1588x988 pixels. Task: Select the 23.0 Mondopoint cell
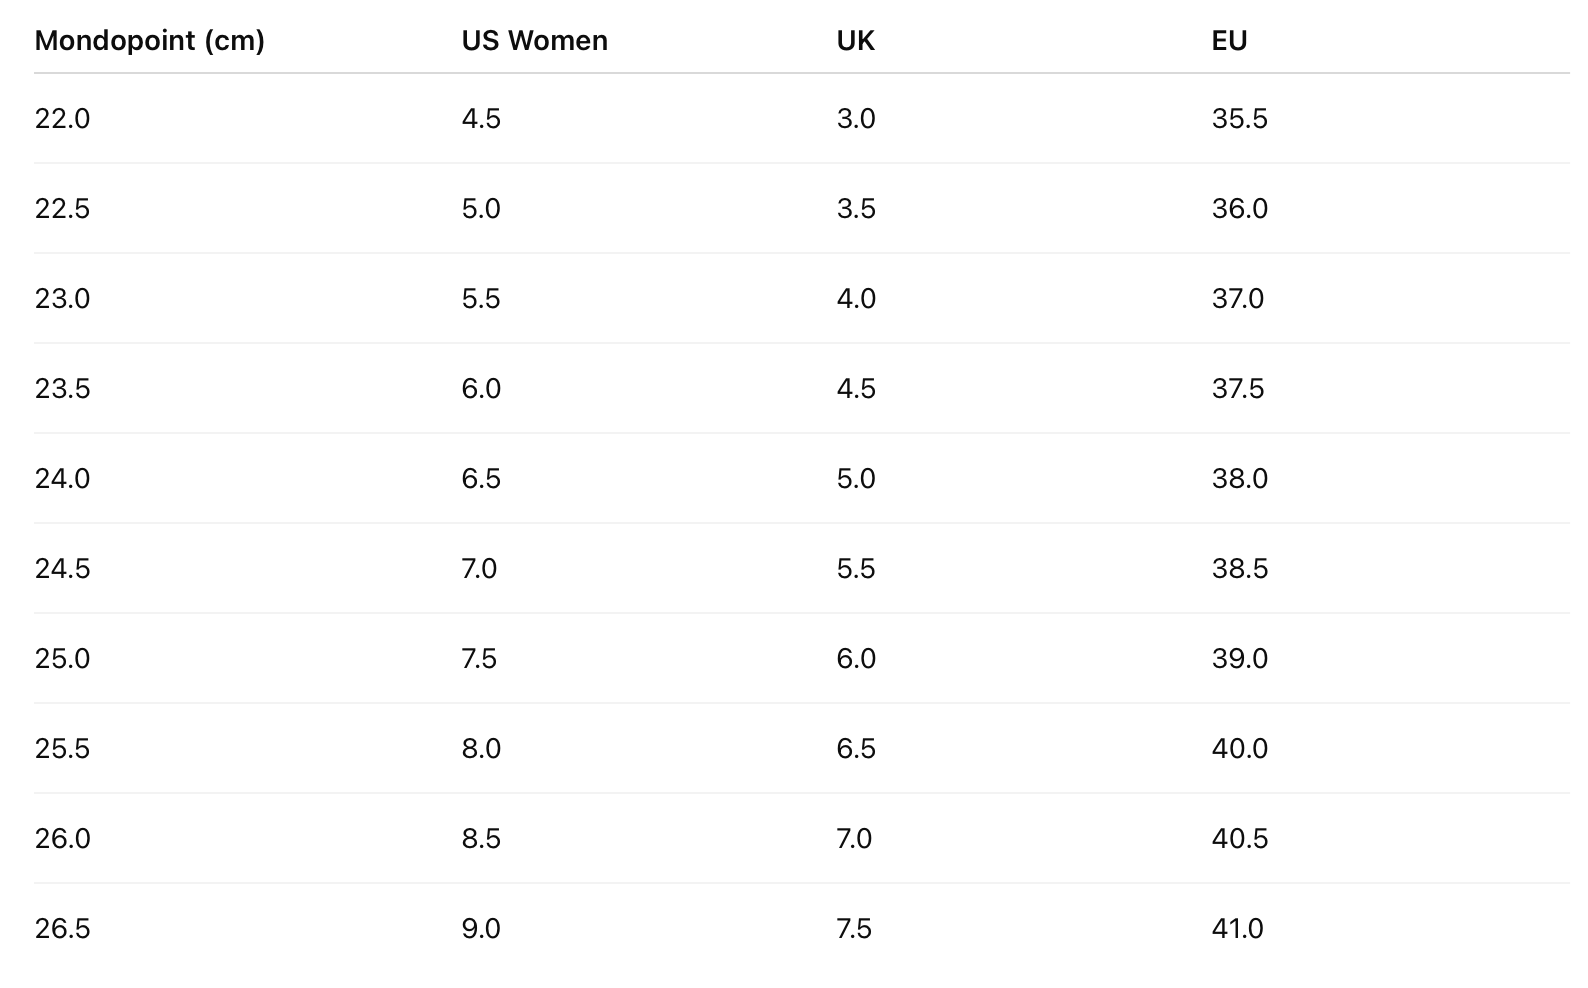(62, 299)
